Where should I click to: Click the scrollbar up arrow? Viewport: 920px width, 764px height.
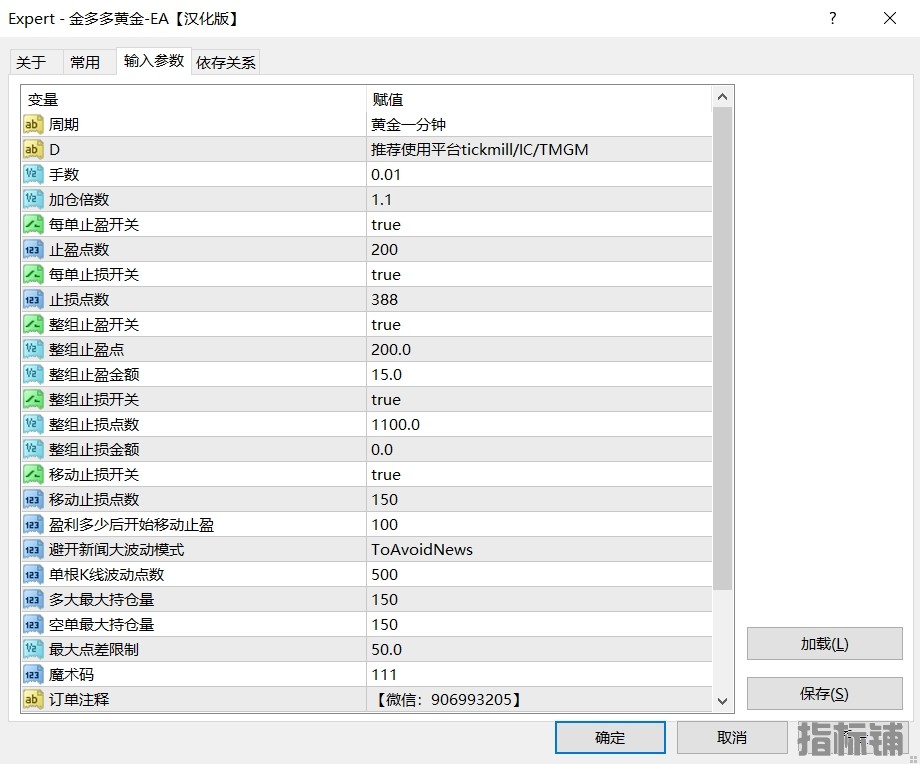pos(722,97)
